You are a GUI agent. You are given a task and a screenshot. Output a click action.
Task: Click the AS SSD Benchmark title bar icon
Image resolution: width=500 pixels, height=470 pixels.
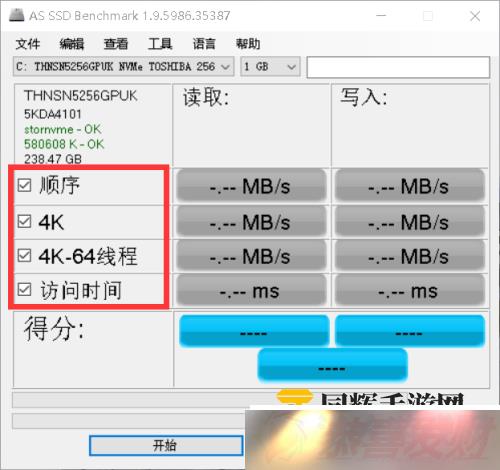[x=16, y=15]
